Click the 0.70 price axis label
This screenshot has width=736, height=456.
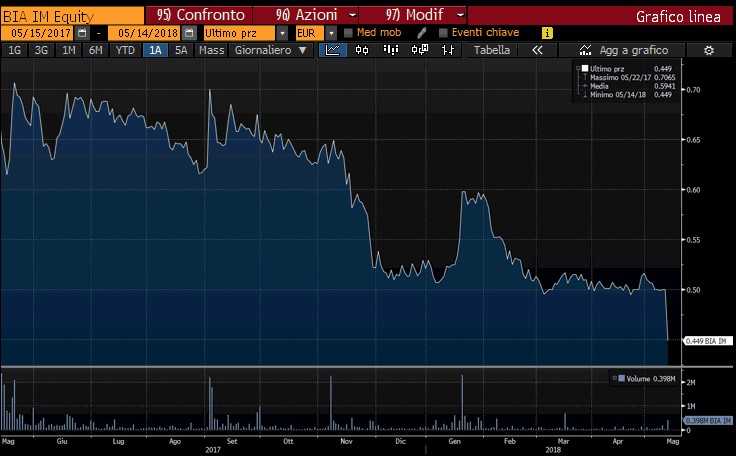(x=693, y=90)
